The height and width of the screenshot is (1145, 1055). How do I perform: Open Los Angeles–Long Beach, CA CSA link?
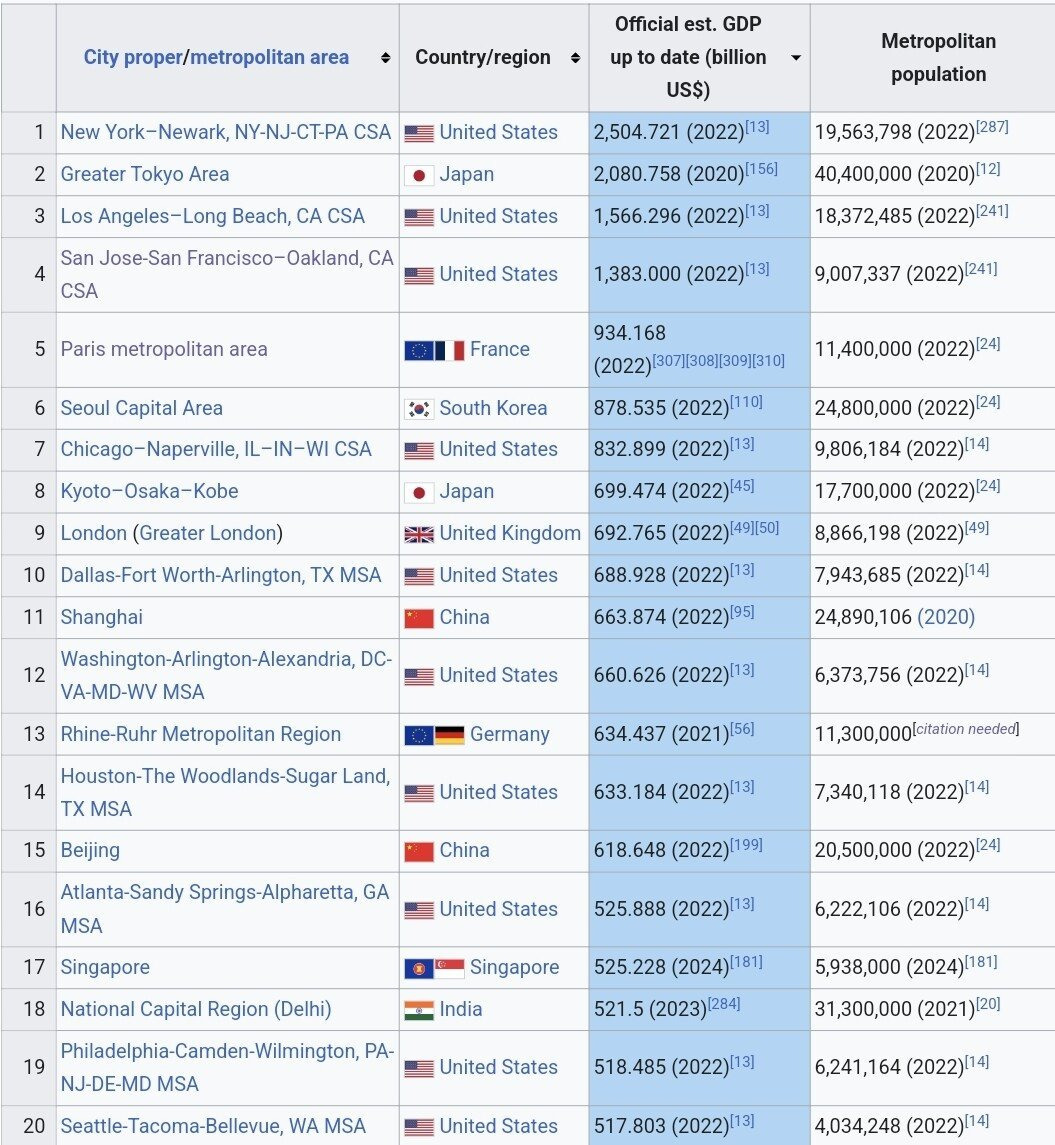pyautogui.click(x=212, y=216)
